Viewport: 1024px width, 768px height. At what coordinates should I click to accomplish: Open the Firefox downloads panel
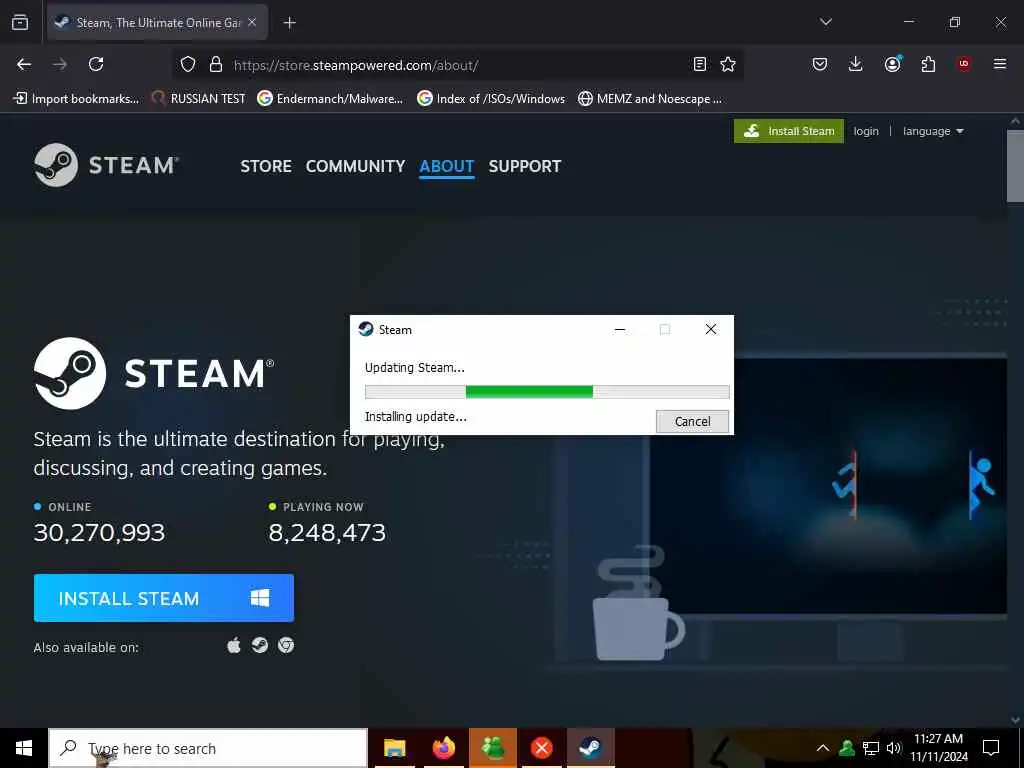[856, 64]
